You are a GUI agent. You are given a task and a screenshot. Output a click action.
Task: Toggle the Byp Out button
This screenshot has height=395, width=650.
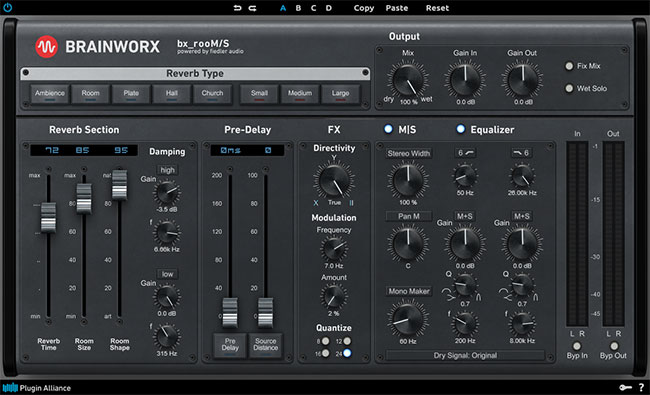pyautogui.click(x=614, y=346)
